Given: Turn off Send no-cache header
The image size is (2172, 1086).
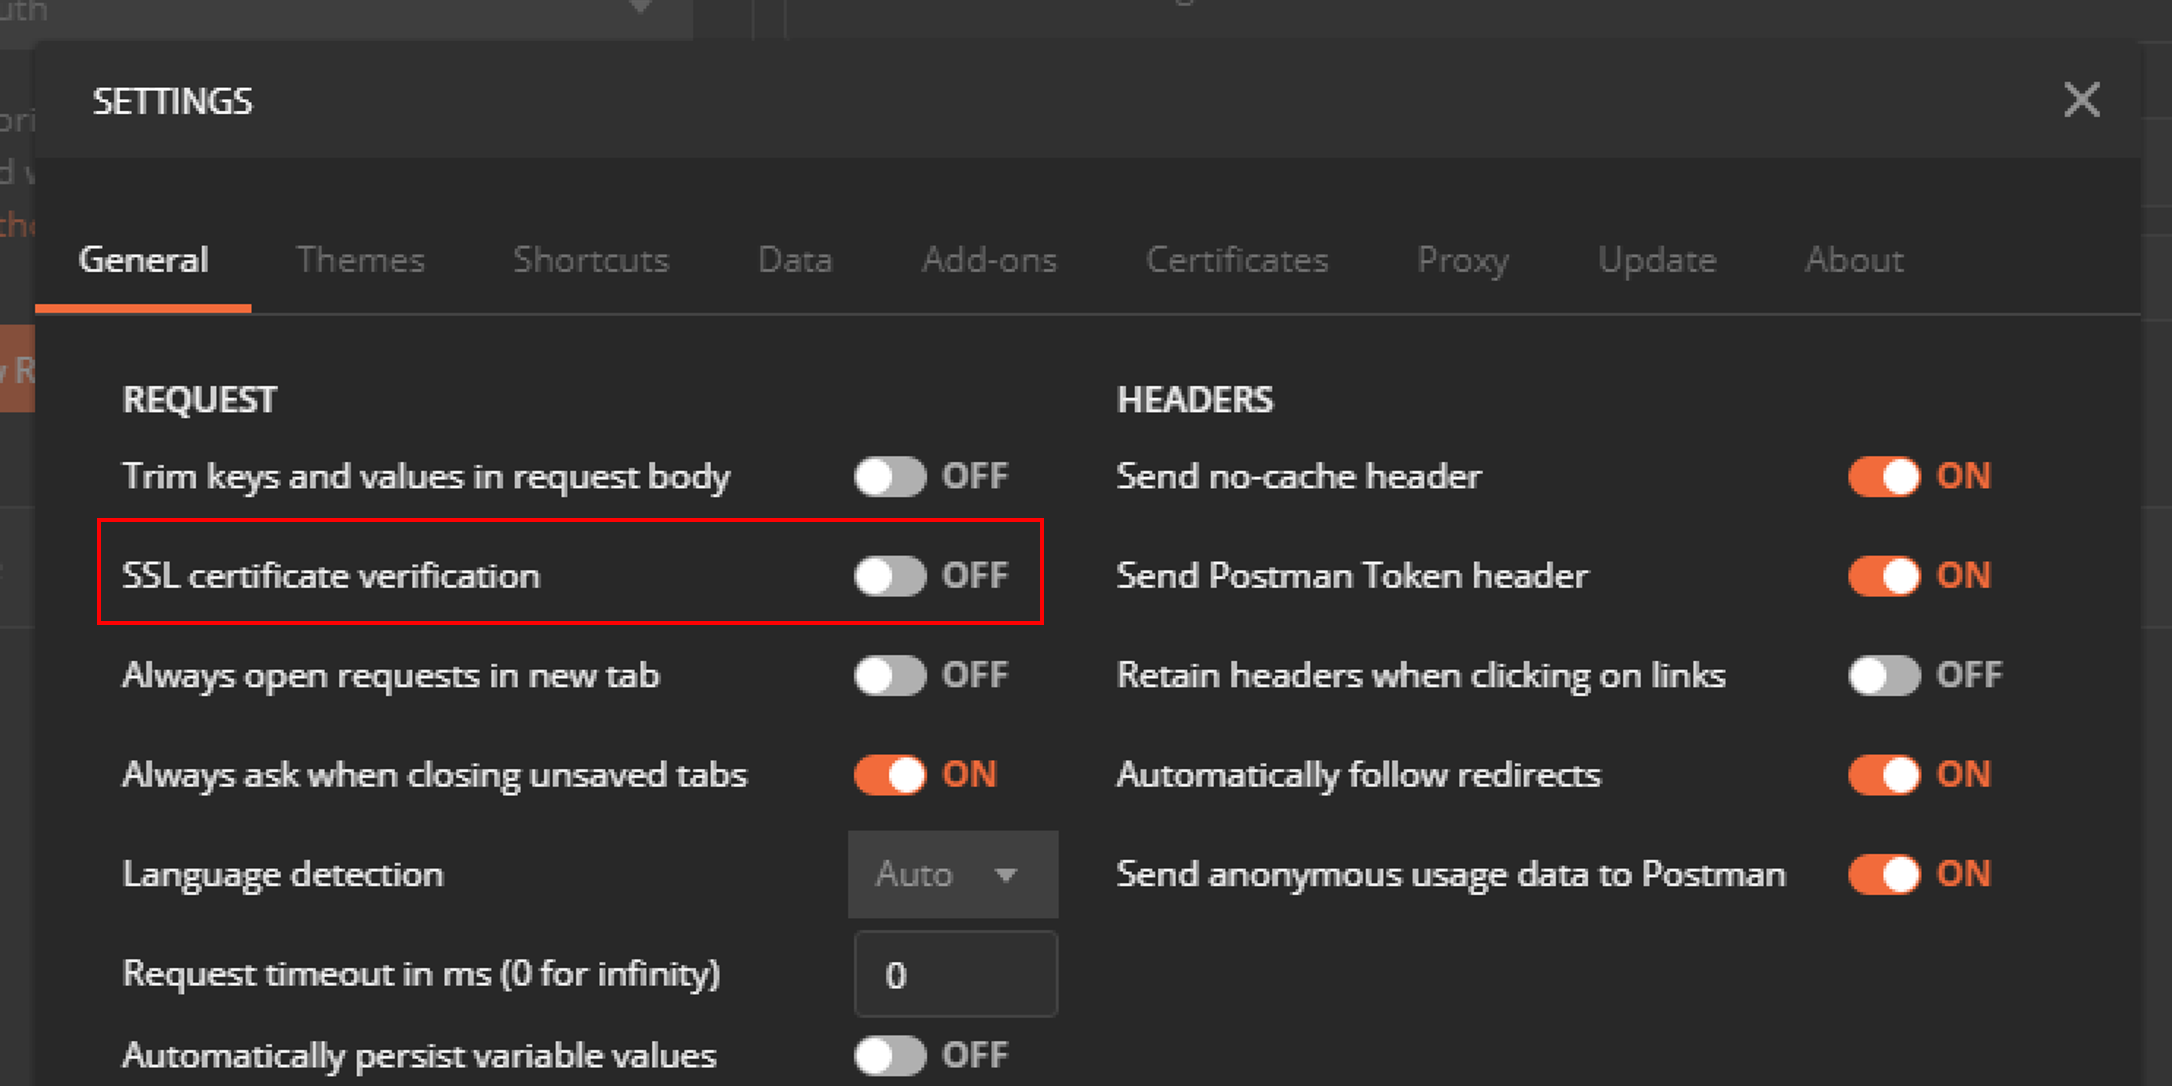Looking at the screenshot, I should pyautogui.click(x=1883, y=477).
